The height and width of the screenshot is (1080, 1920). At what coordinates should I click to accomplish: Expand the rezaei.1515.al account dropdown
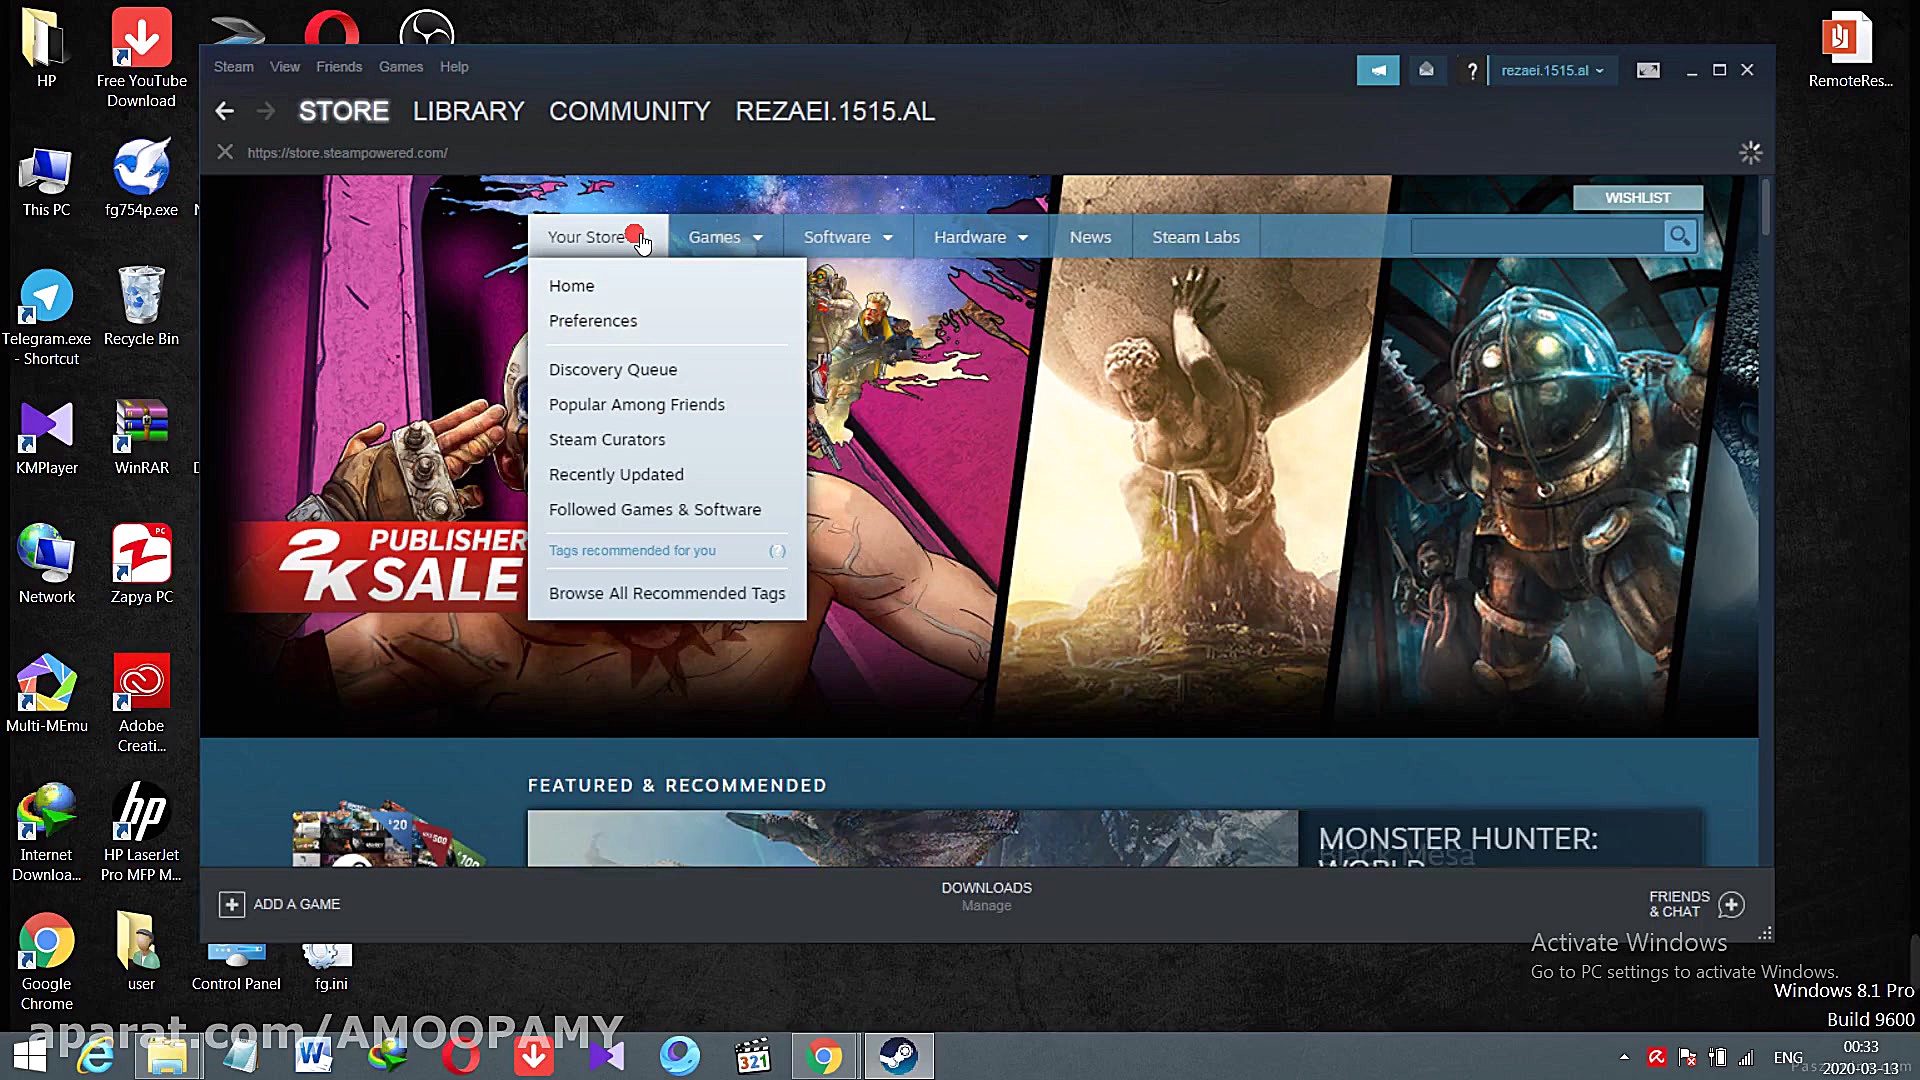click(x=1552, y=70)
